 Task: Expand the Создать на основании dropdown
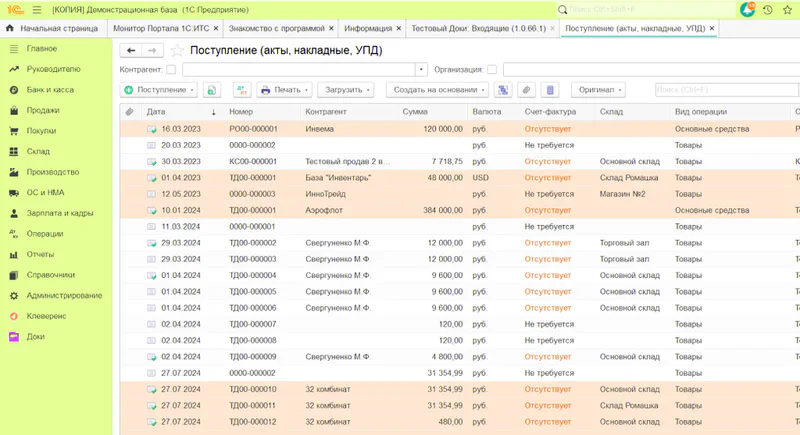click(x=437, y=90)
